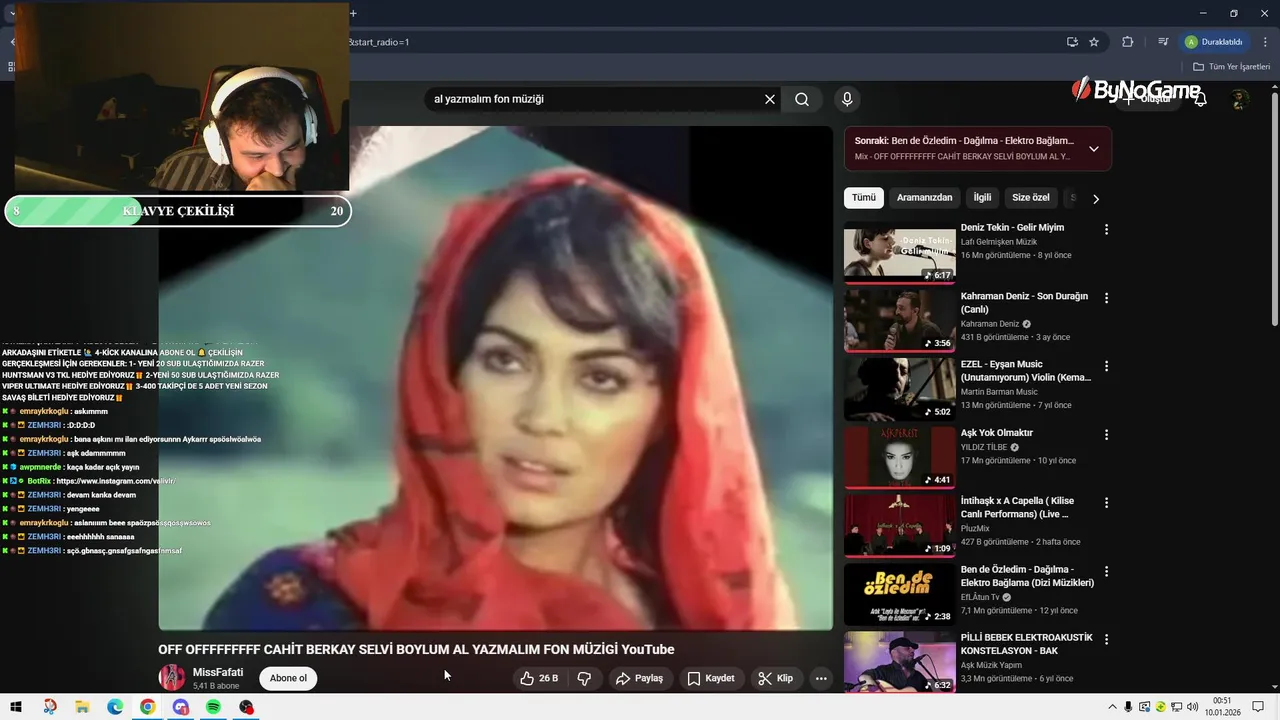Viewport: 1280px width, 720px height.
Task: Open Chrome media controls icon
Action: 1163,42
